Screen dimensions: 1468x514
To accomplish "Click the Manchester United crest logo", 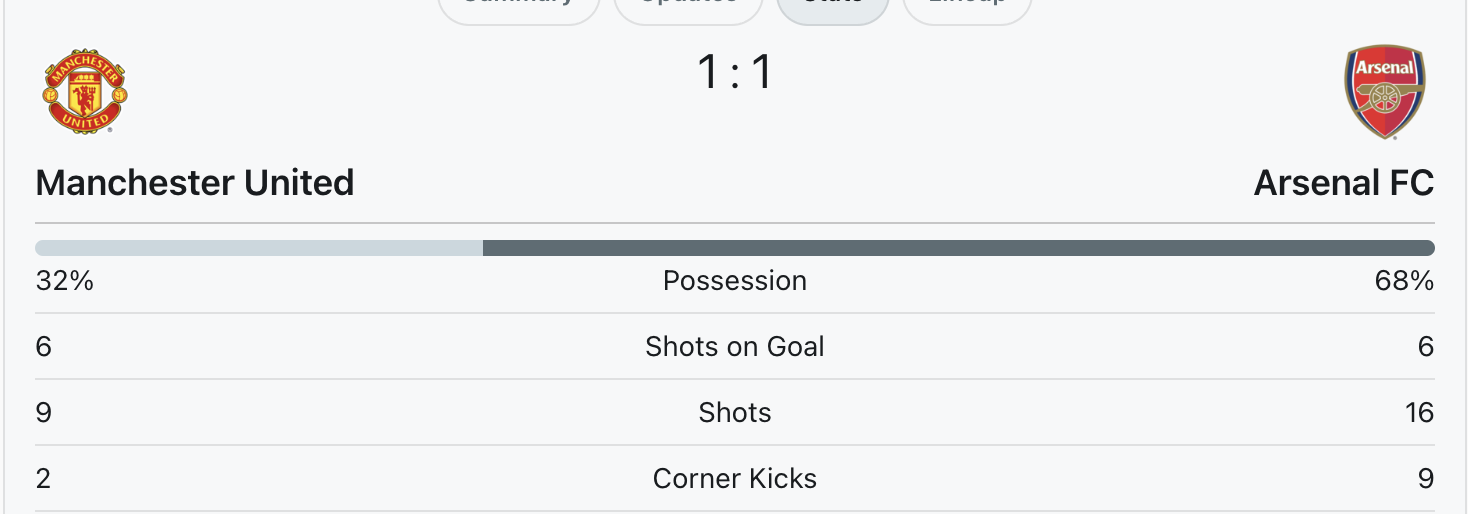I will tap(85, 91).
